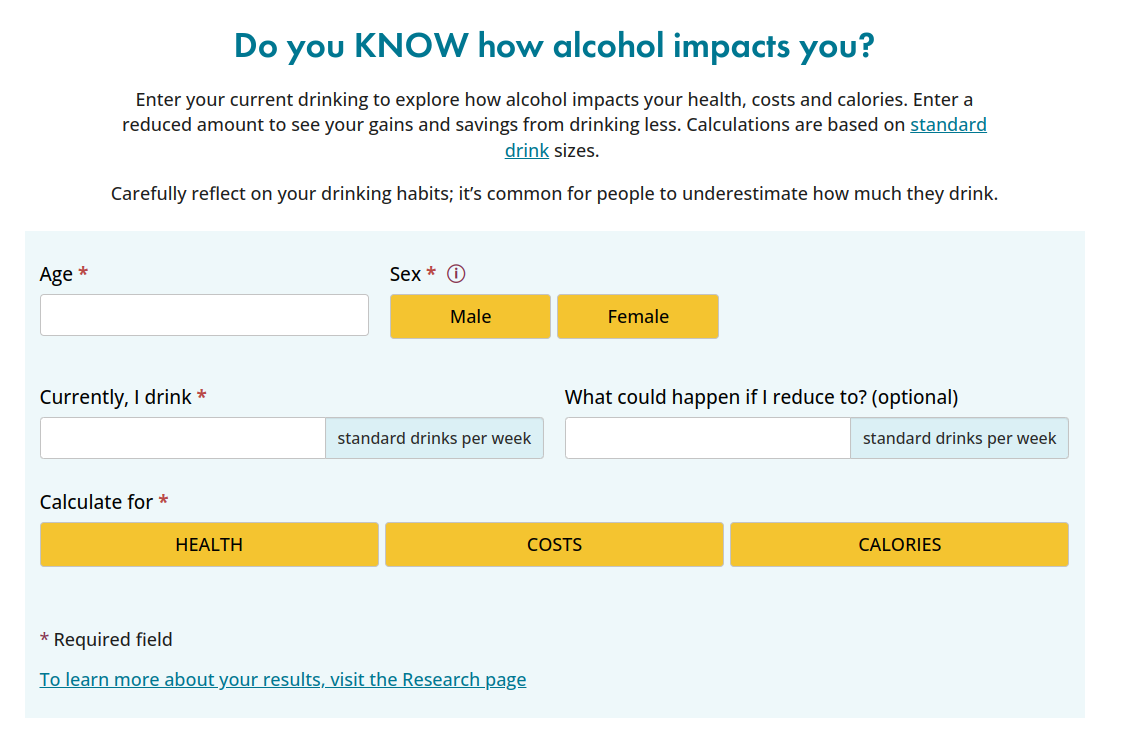Focus the optional 'reduce to' drinks field
This screenshot has height=731, width=1133.
[x=708, y=438]
